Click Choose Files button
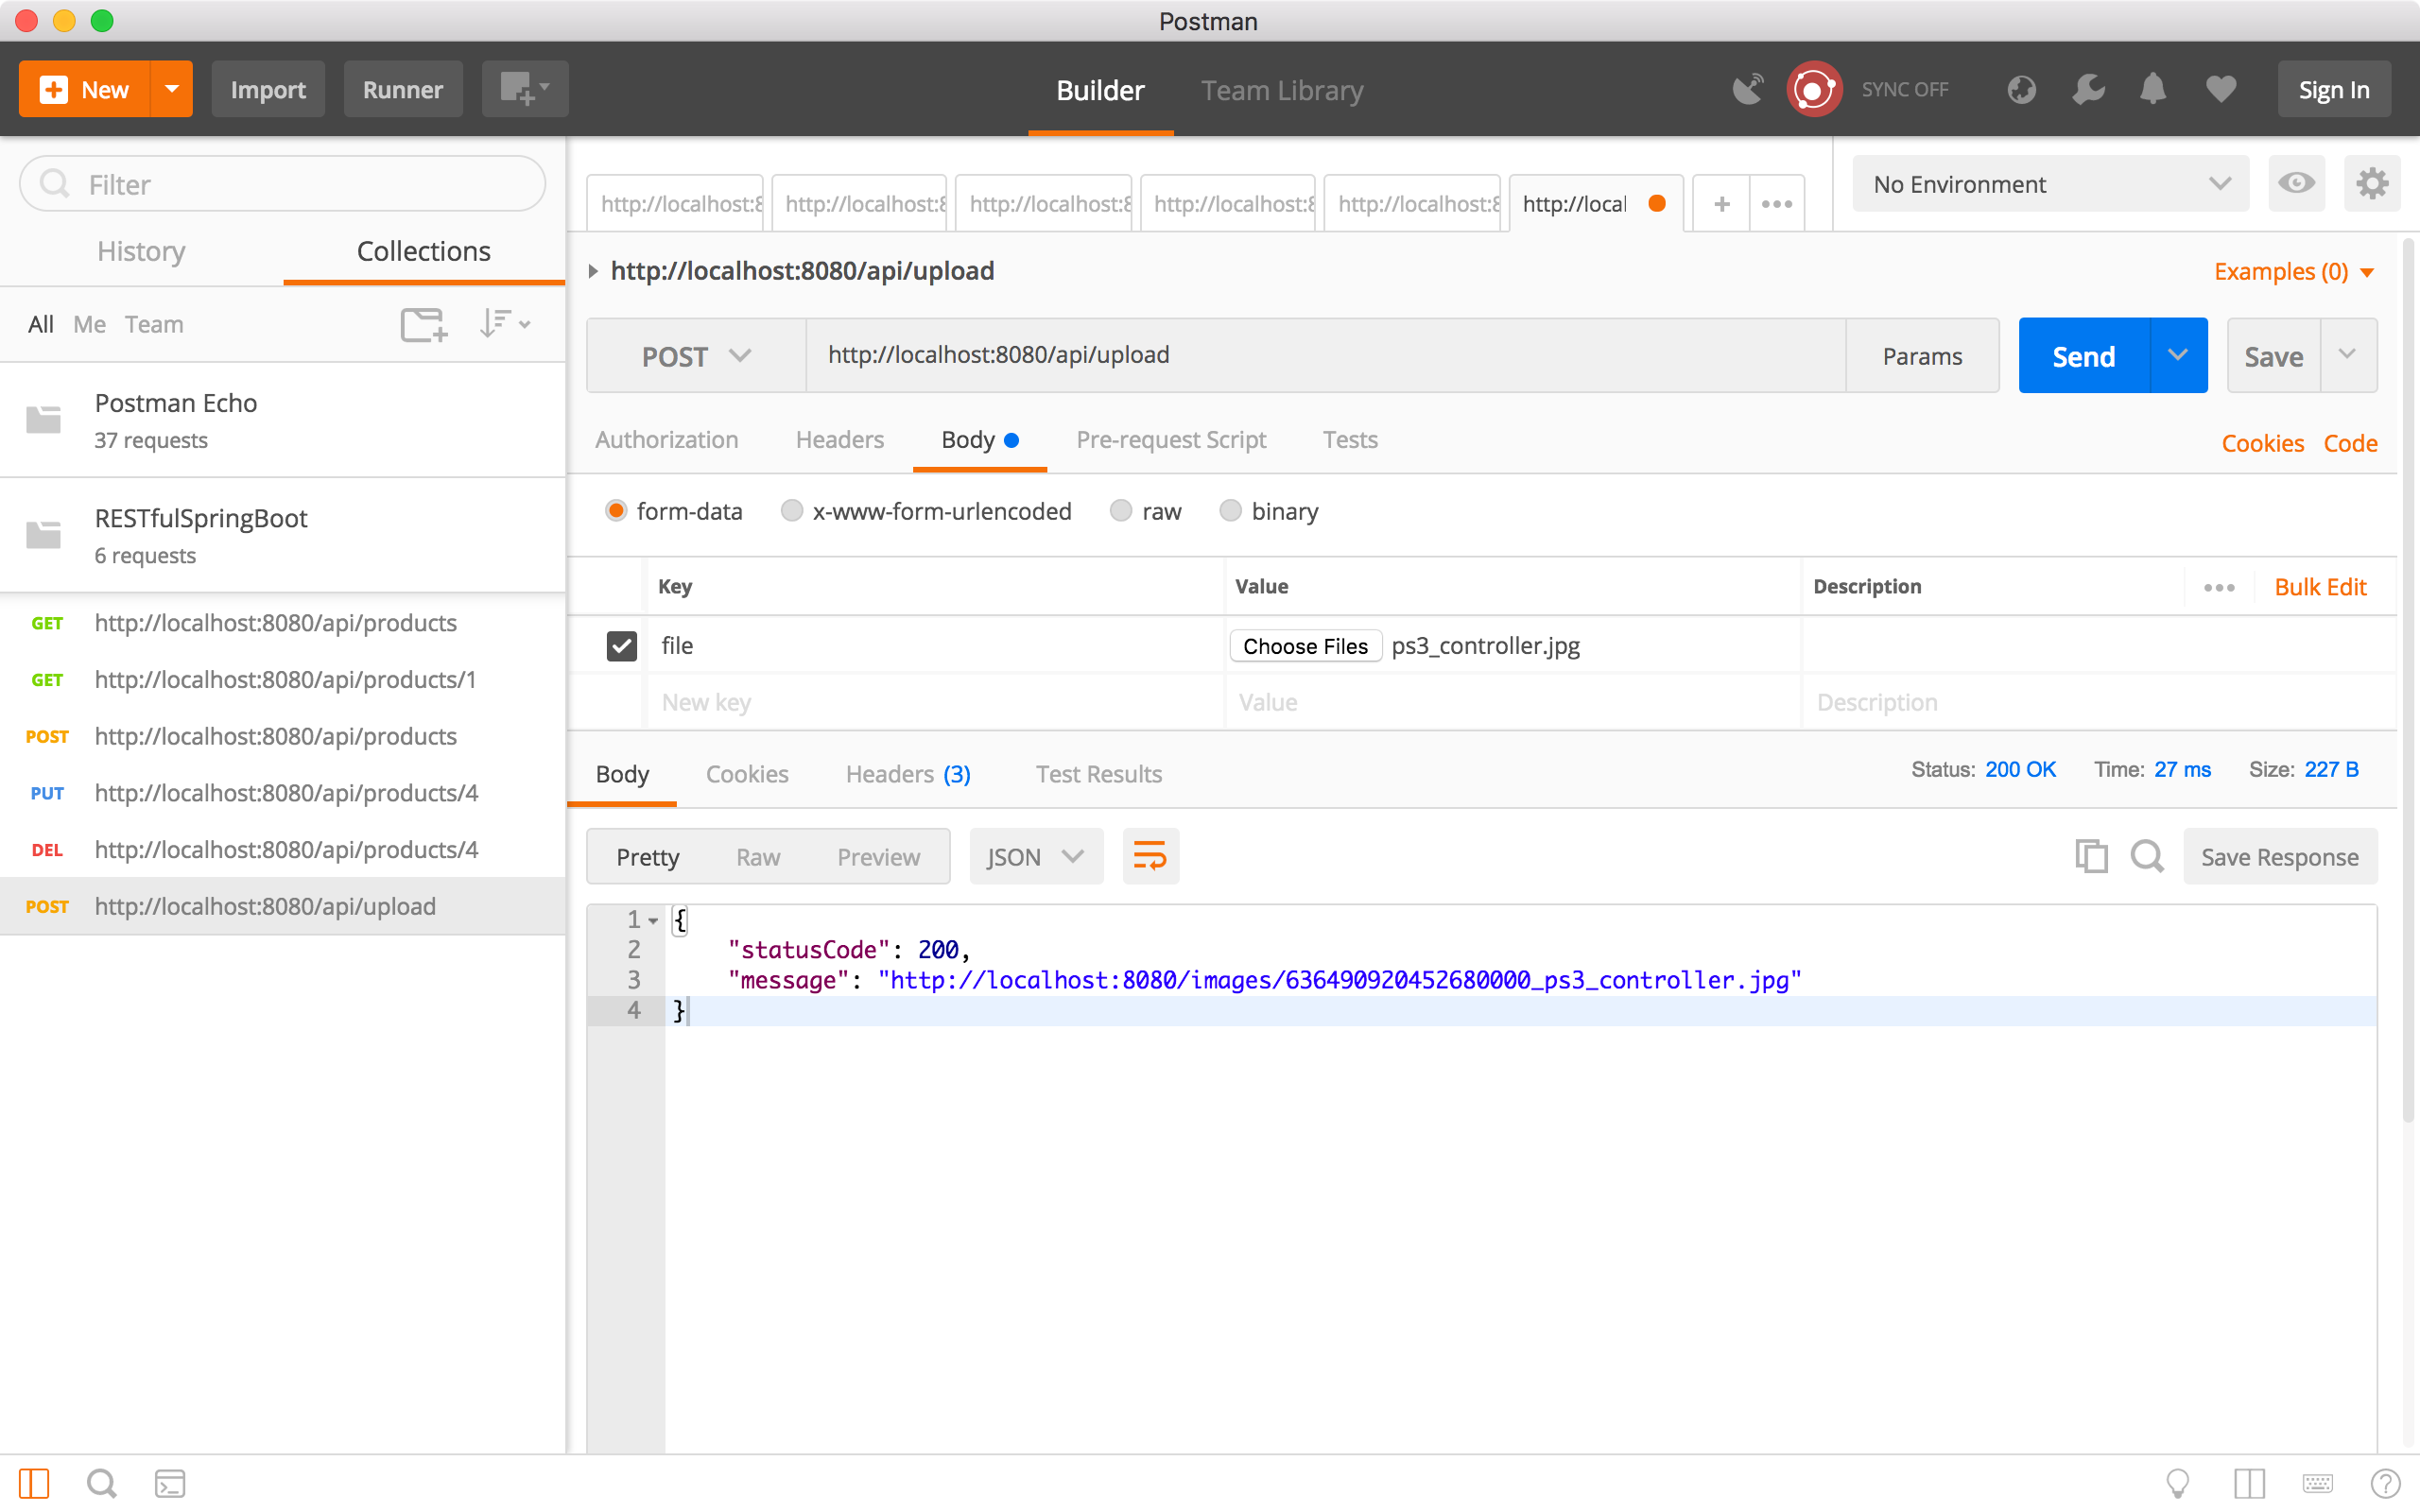Screen dimensions: 2420x1512 [1305, 646]
